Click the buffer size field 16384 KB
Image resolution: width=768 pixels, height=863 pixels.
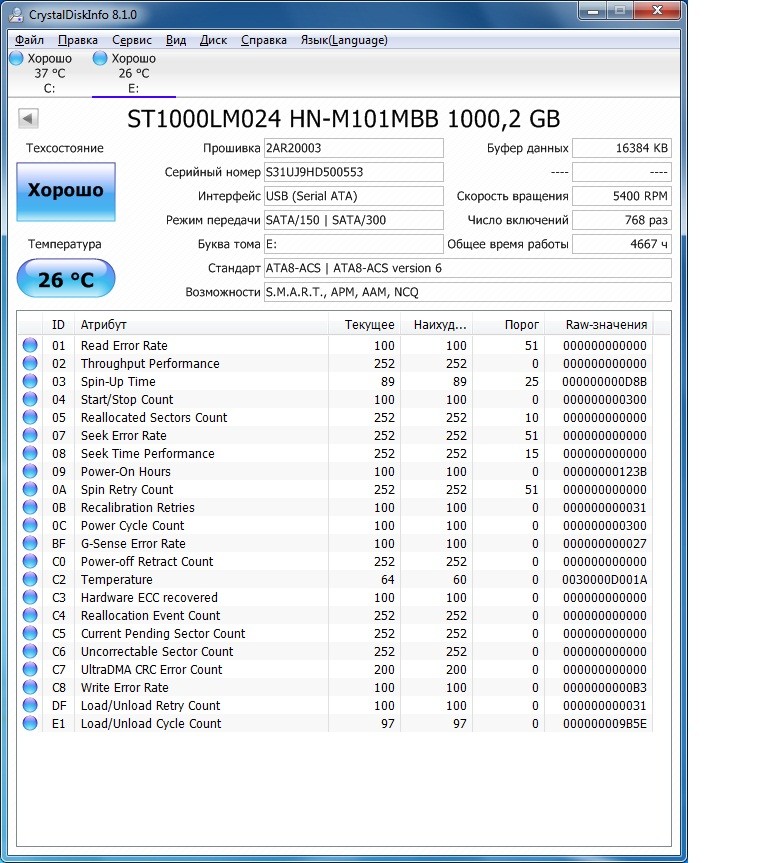[622, 148]
